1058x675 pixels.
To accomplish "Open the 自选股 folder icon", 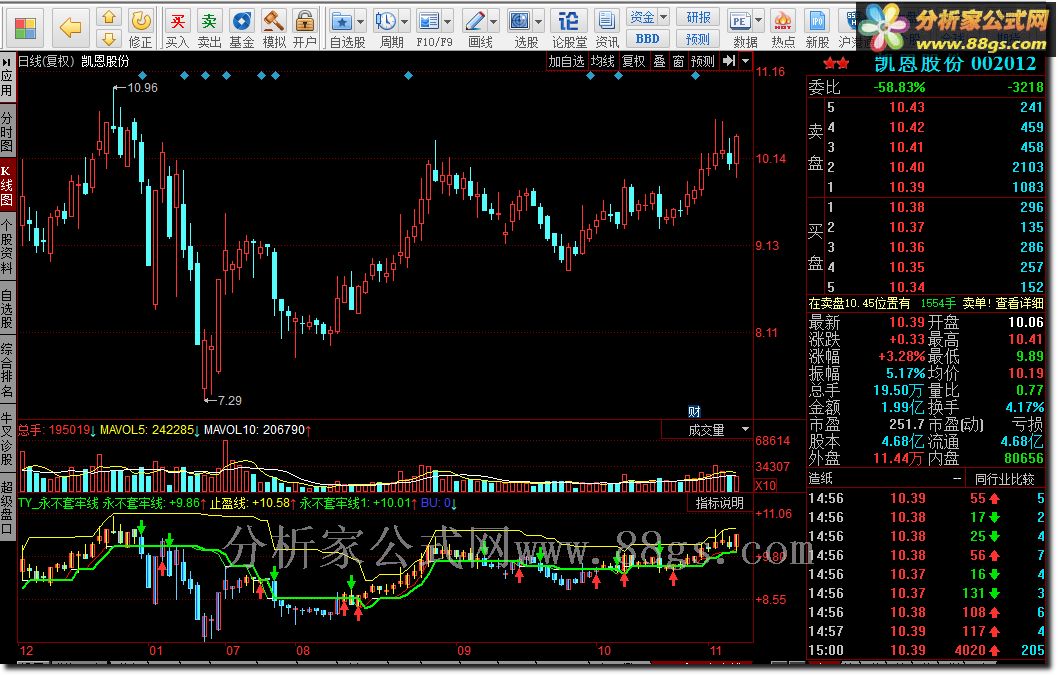I will click(343, 22).
